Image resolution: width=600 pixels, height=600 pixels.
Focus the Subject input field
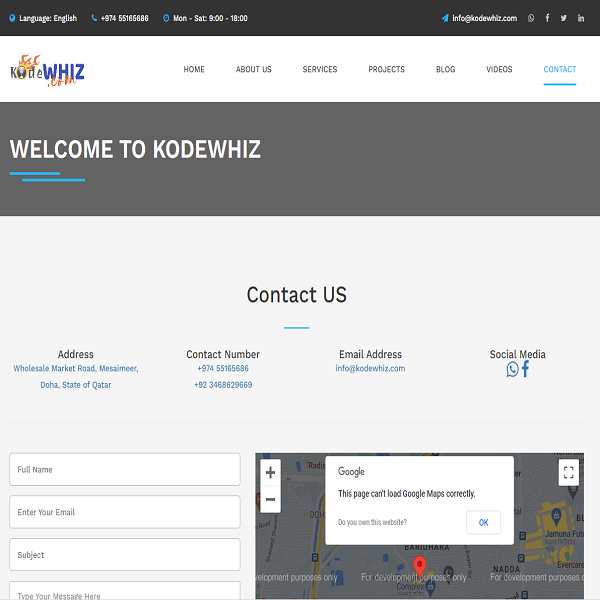coord(125,554)
